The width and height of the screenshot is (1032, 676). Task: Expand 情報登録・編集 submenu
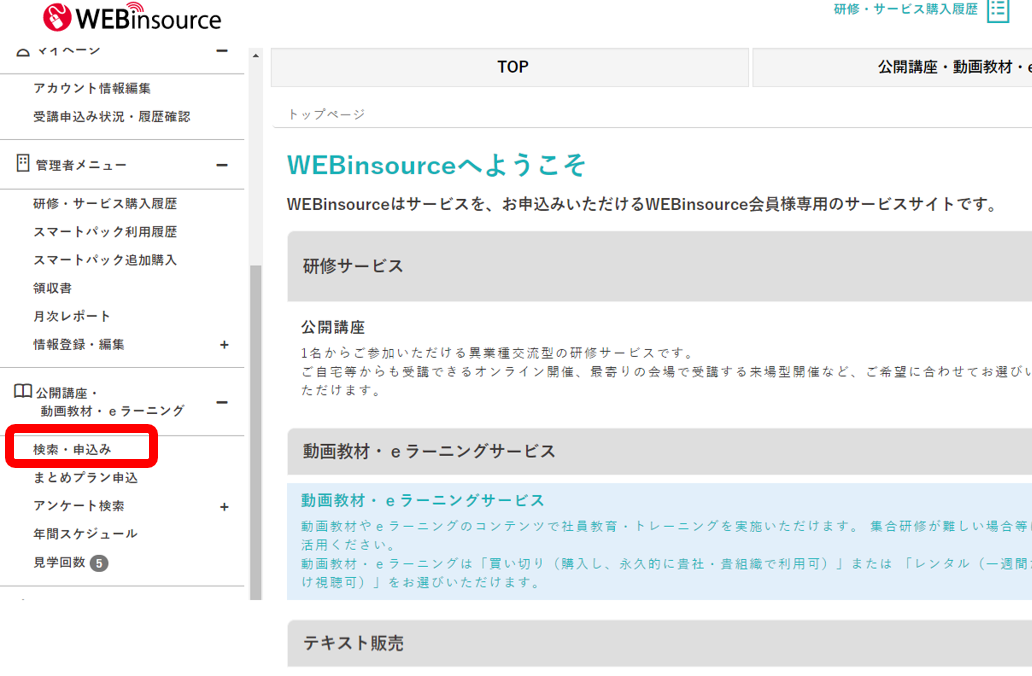pos(224,345)
